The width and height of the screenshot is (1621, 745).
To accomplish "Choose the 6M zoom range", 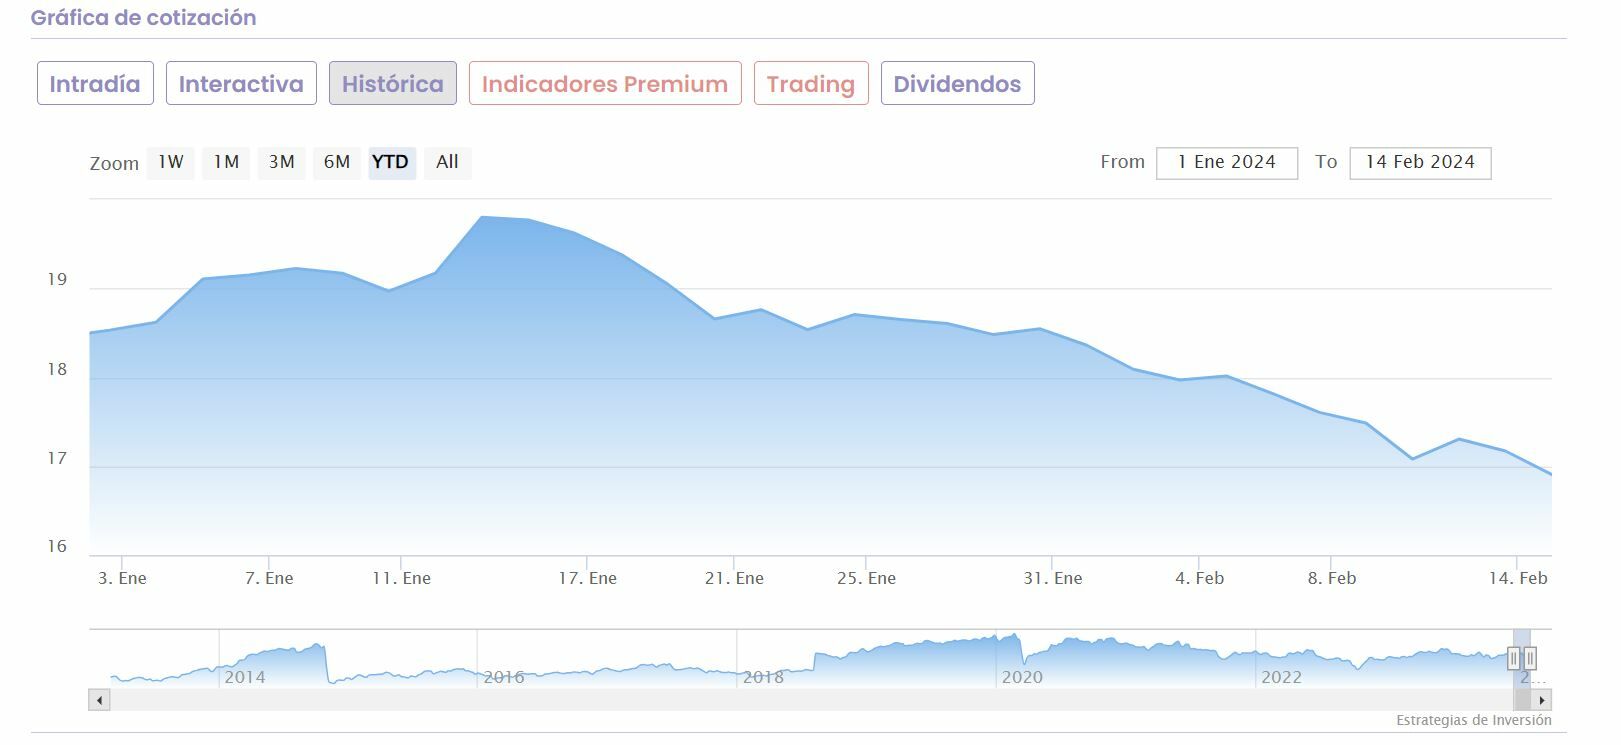I will [x=337, y=162].
